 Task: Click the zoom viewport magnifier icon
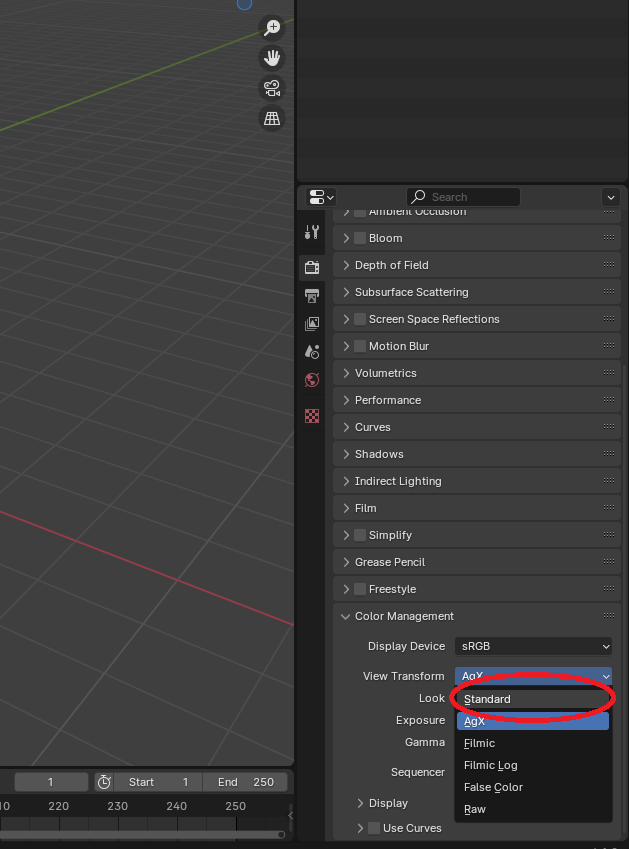tap(272, 28)
